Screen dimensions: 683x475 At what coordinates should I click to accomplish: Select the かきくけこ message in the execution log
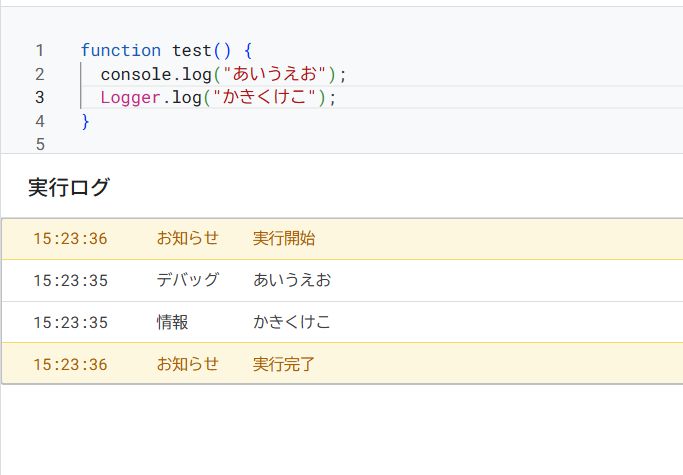292,322
